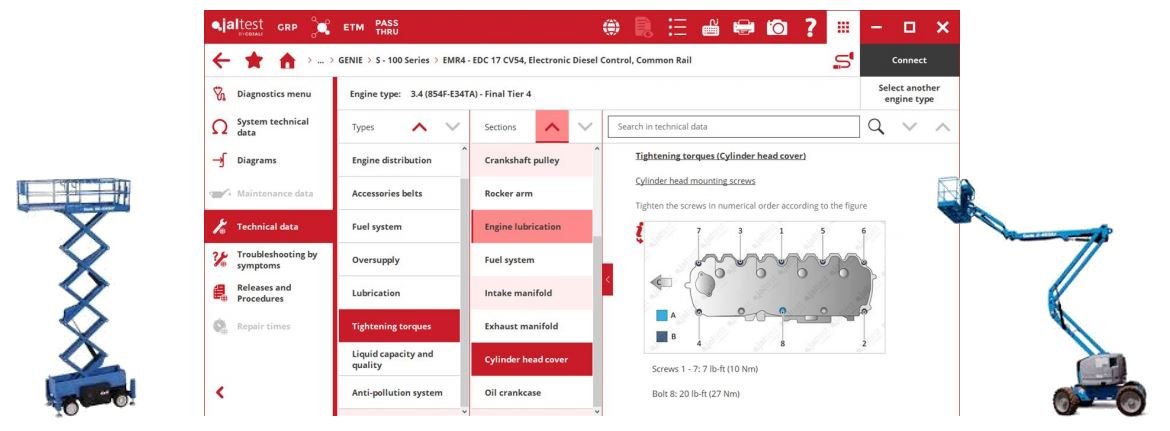Click the favorites star icon

pyautogui.click(x=254, y=61)
